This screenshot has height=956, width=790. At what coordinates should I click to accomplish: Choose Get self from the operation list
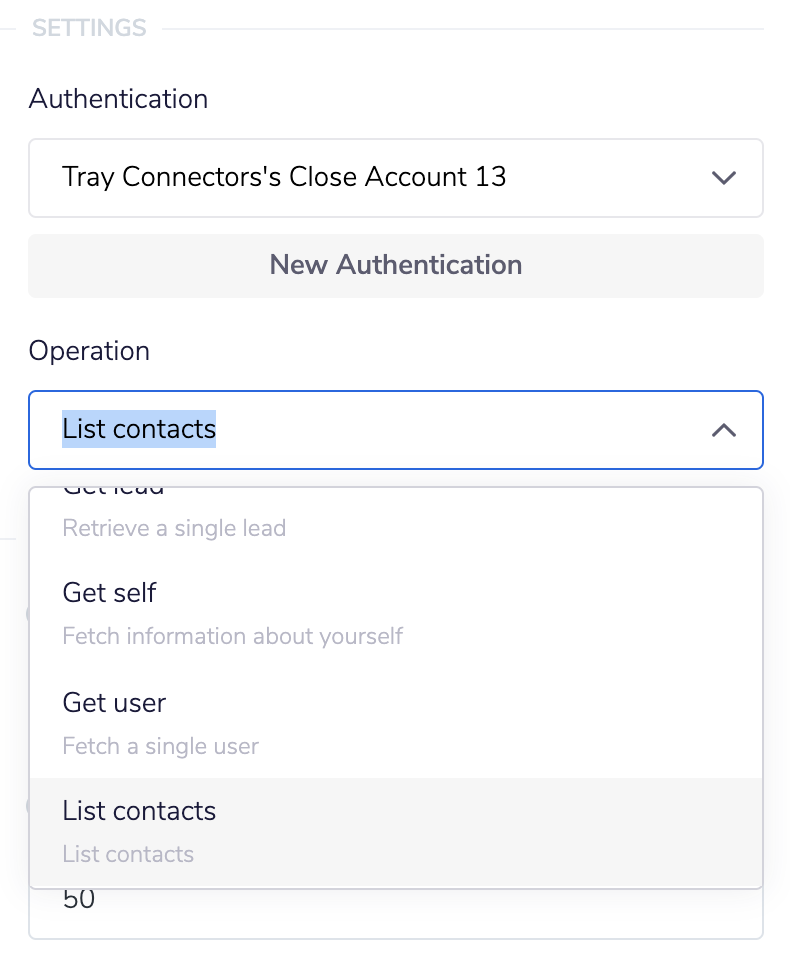(x=109, y=592)
